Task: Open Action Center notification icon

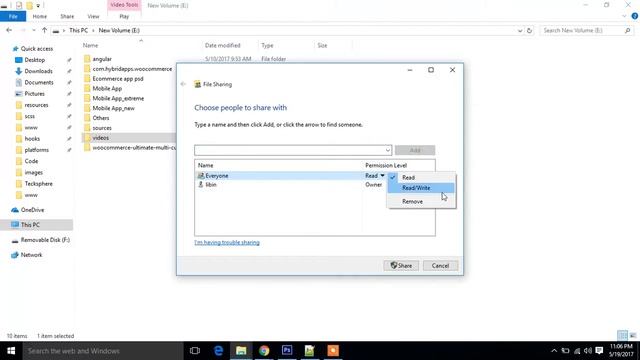Action: tap(599, 351)
